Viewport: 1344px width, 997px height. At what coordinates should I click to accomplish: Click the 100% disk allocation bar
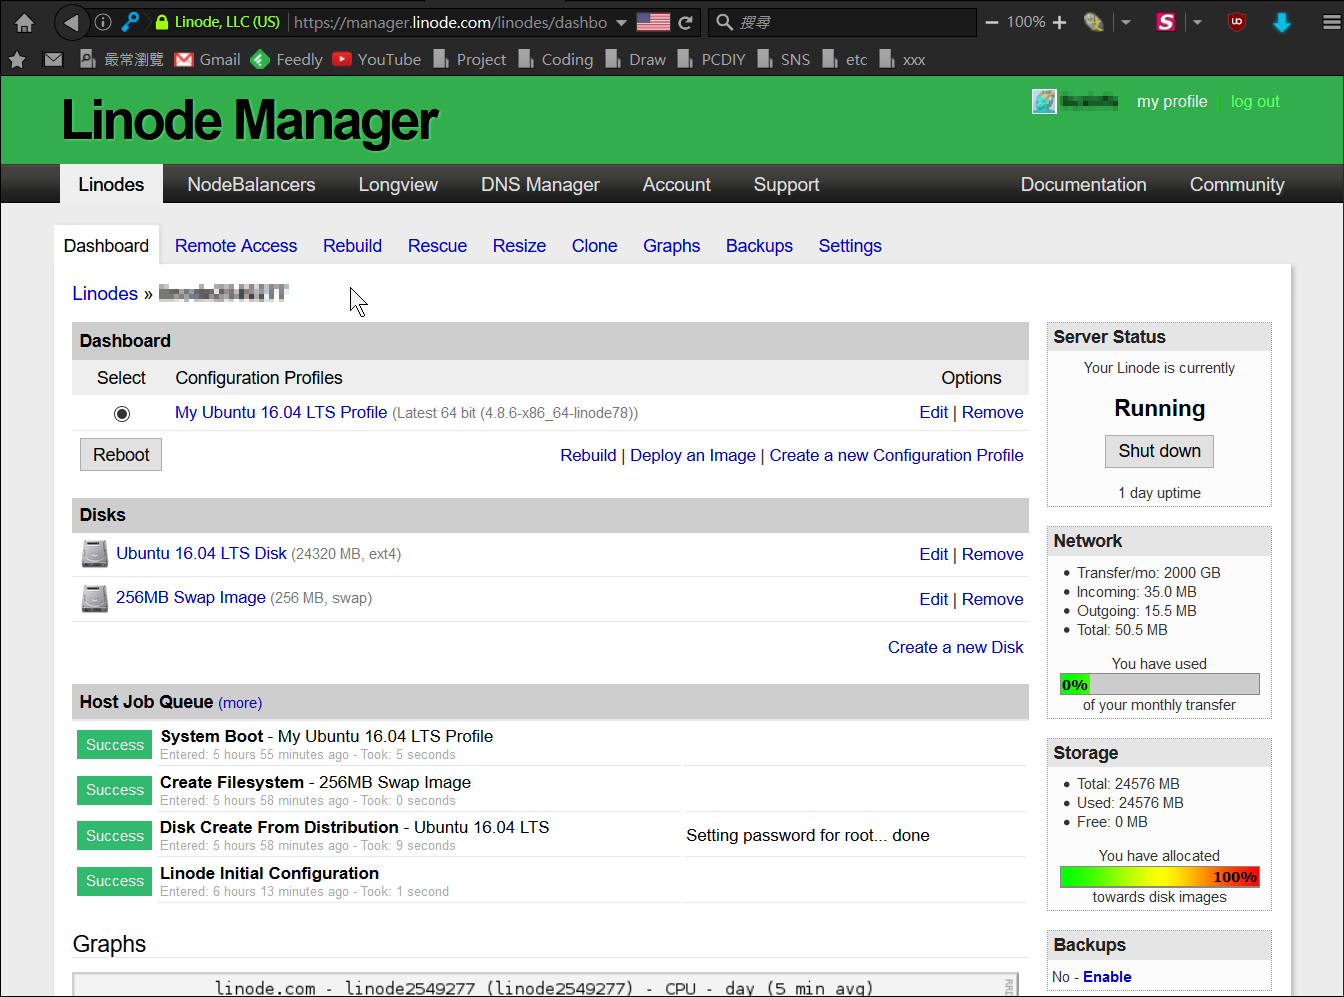[1159, 877]
